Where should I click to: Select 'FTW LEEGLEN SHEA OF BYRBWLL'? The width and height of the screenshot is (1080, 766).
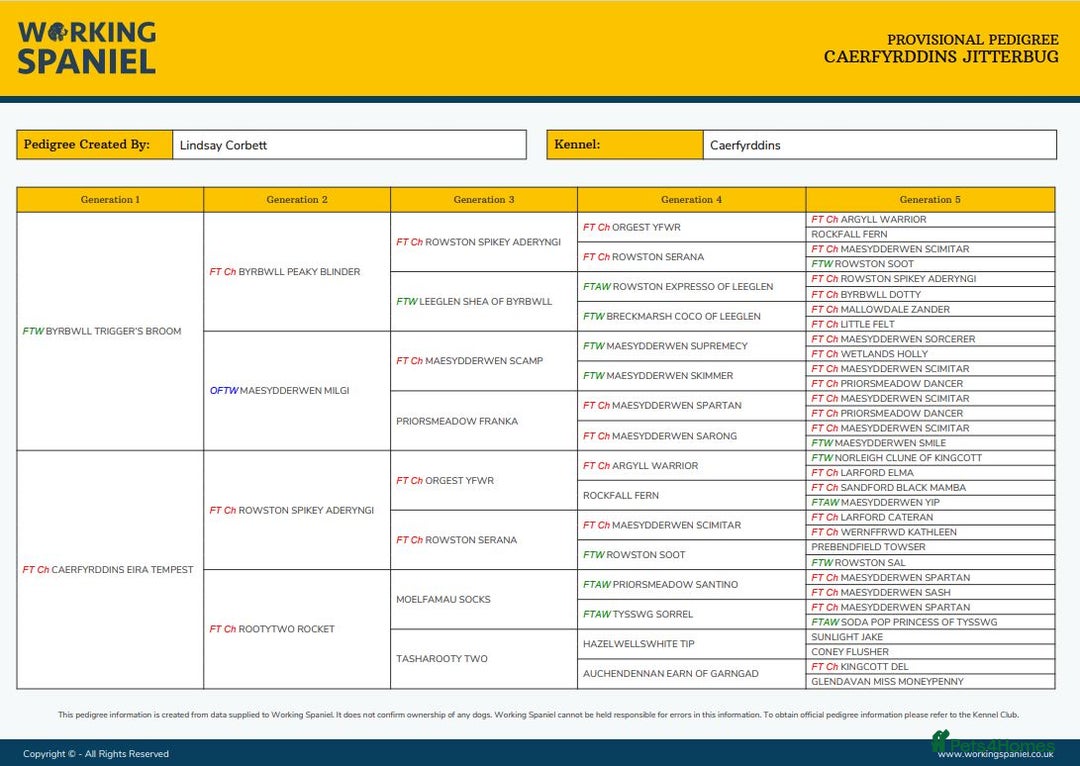pos(484,302)
